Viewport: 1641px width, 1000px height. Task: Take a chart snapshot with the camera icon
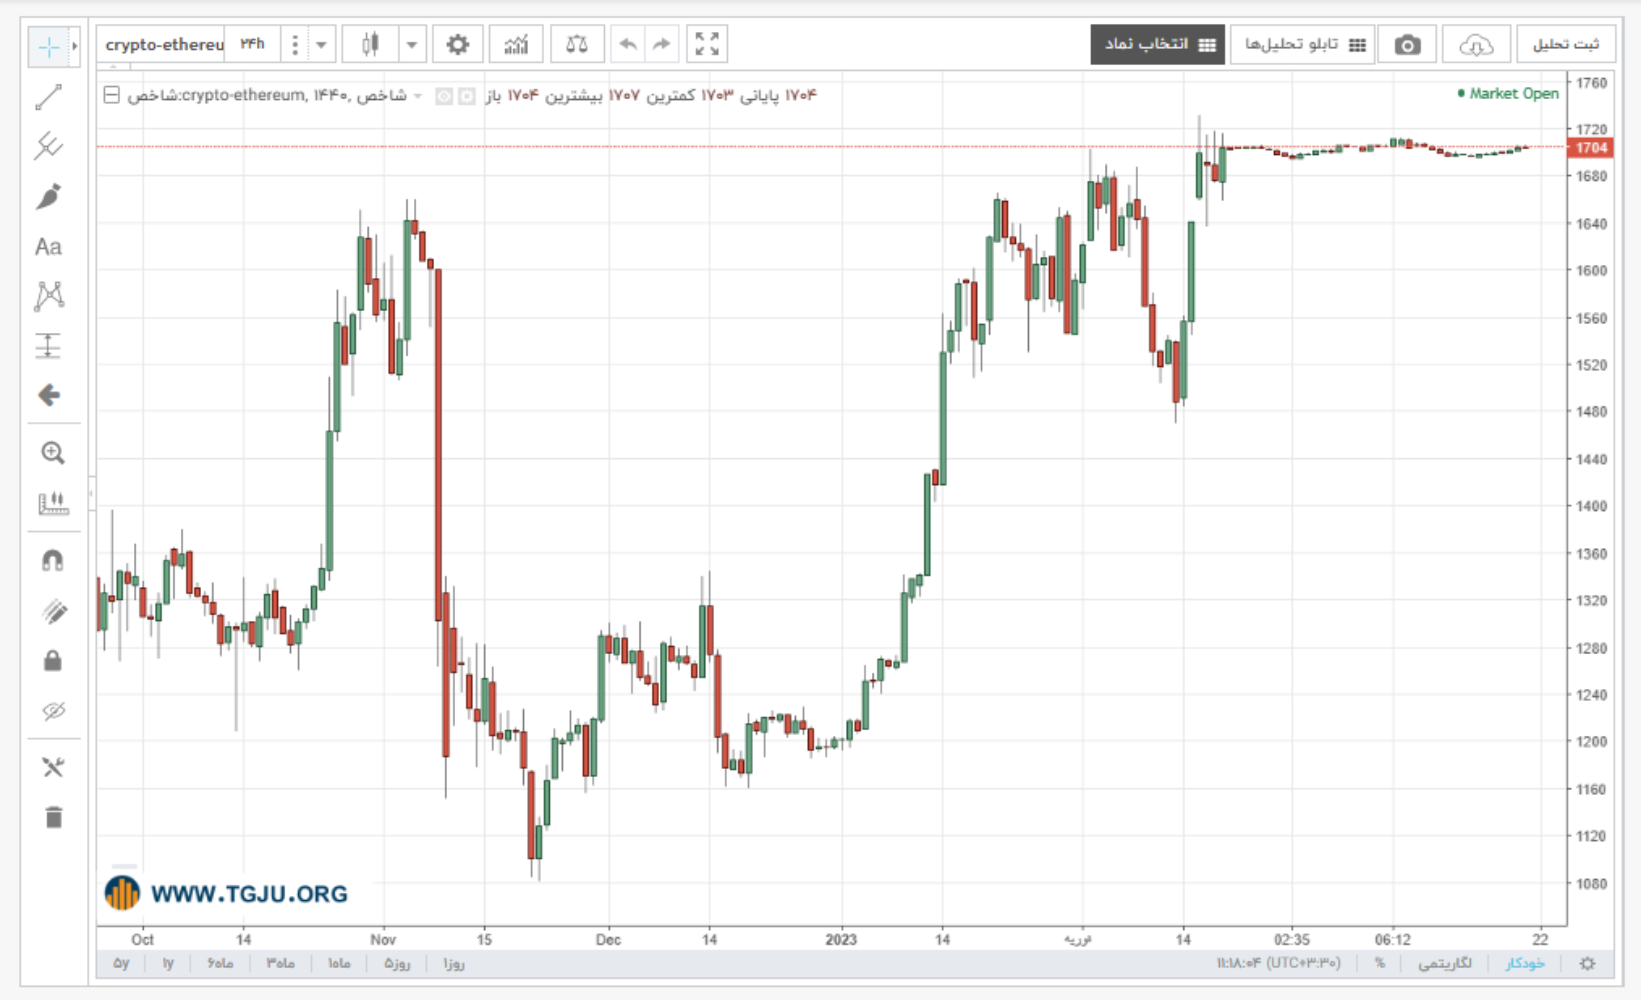1407,44
